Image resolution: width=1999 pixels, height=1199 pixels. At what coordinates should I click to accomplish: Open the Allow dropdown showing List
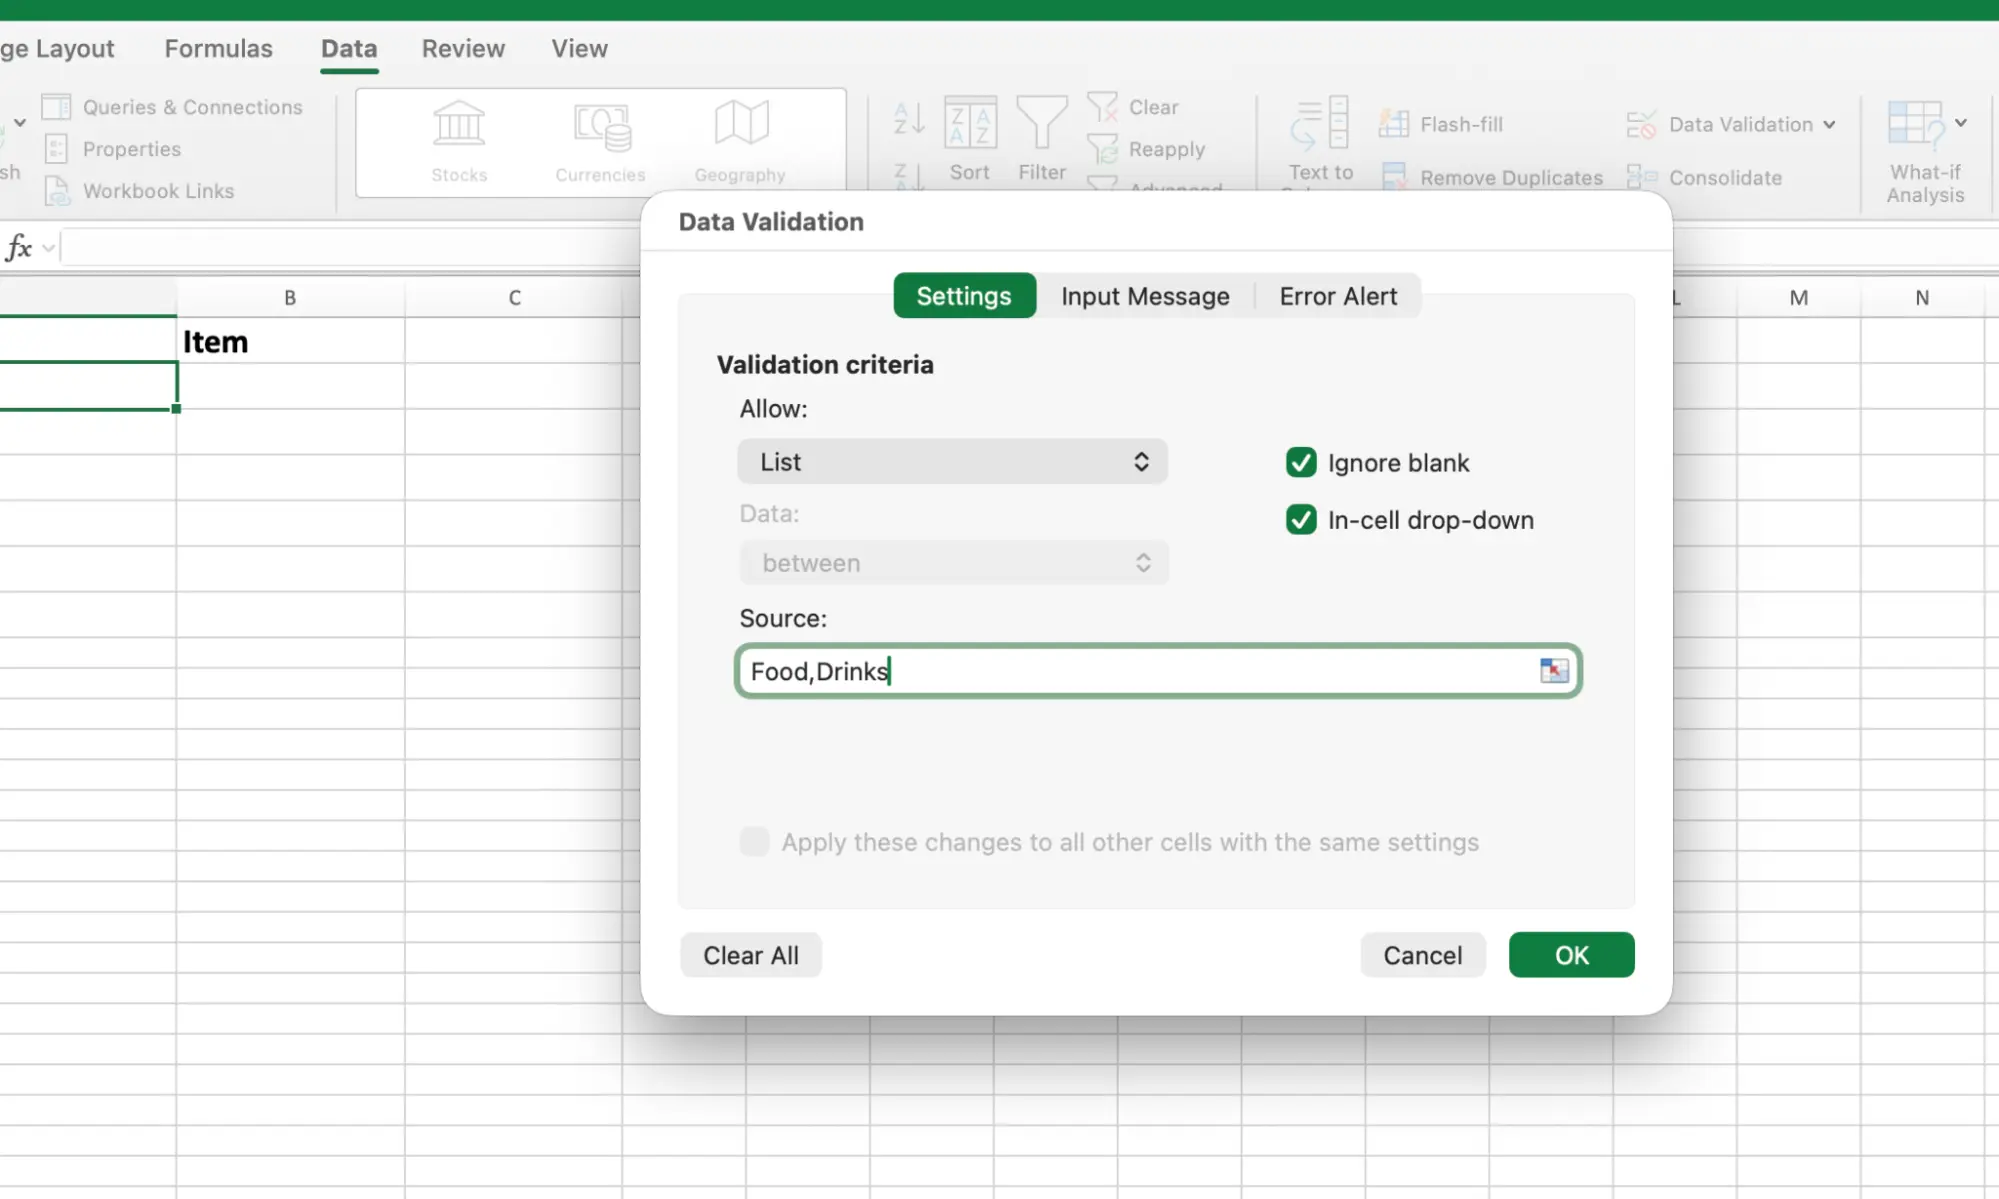[x=951, y=461]
